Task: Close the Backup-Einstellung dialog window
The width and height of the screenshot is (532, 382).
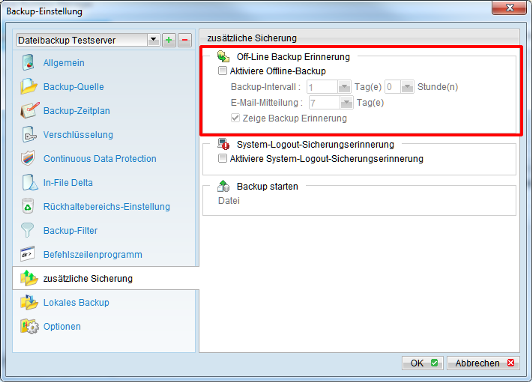Action: [509, 7]
